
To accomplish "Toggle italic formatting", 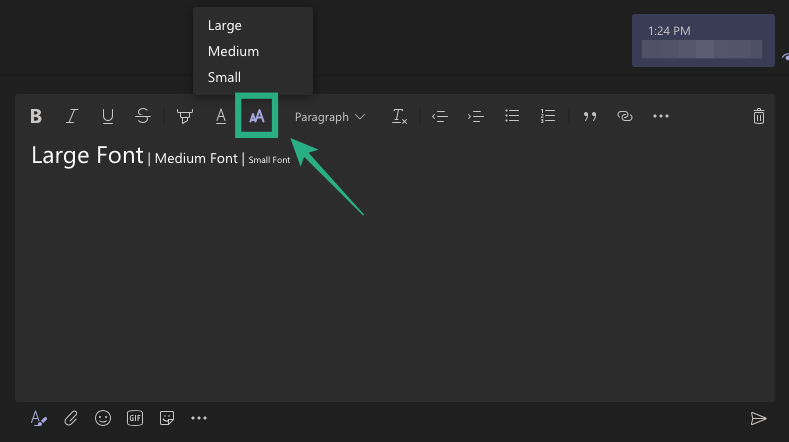I will point(71,116).
